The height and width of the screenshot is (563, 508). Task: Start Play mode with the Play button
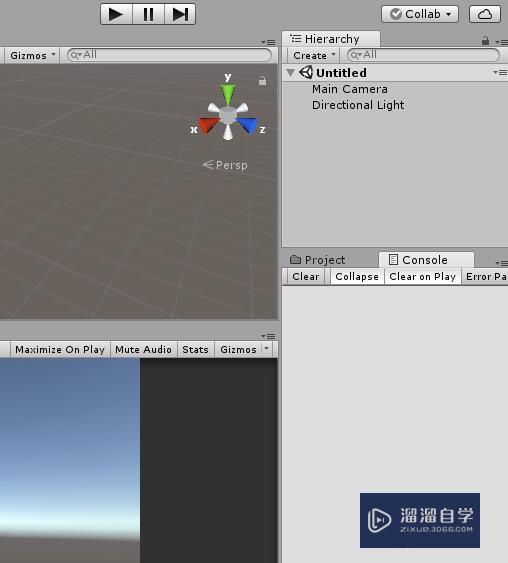point(116,14)
